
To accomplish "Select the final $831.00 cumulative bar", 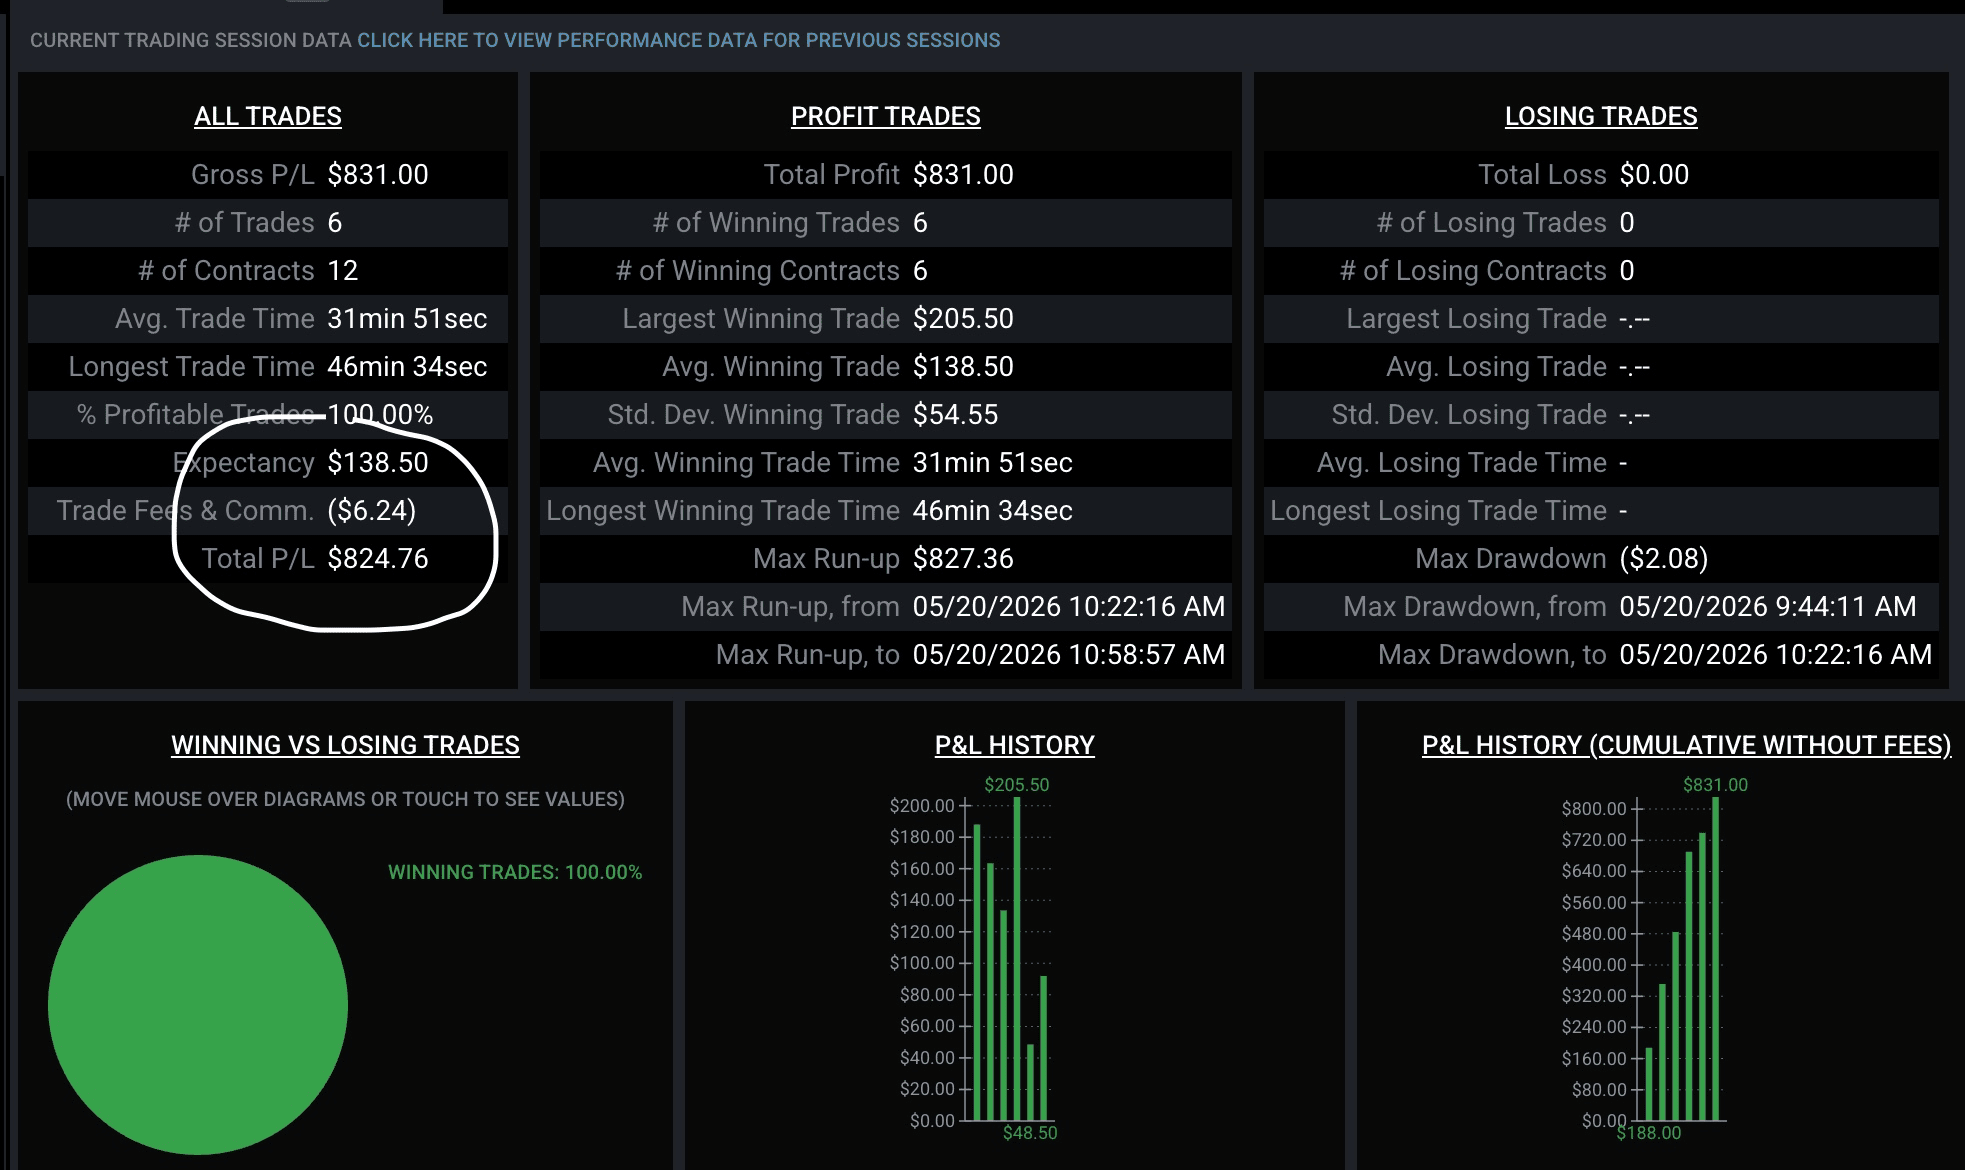I will 1715,958.
